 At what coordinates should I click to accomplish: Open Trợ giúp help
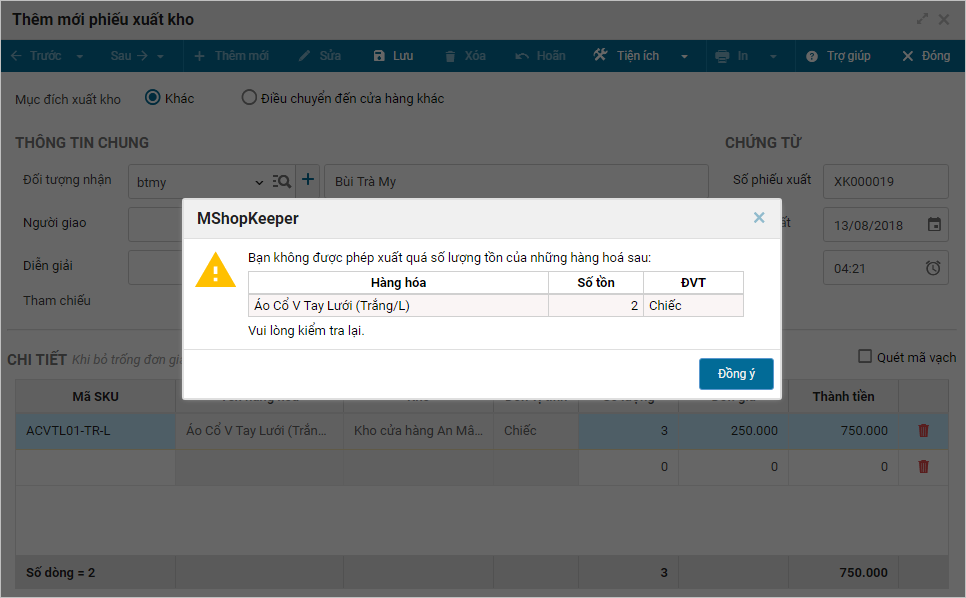838,55
